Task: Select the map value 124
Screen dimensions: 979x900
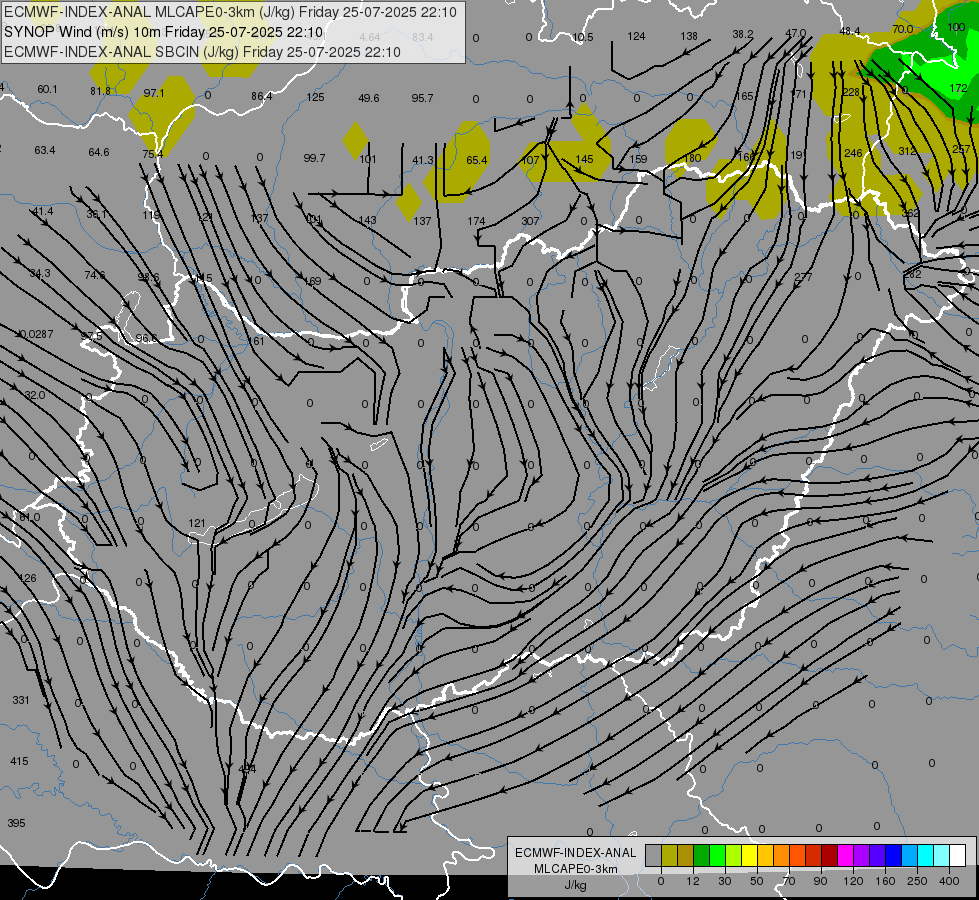Action: (x=636, y=36)
